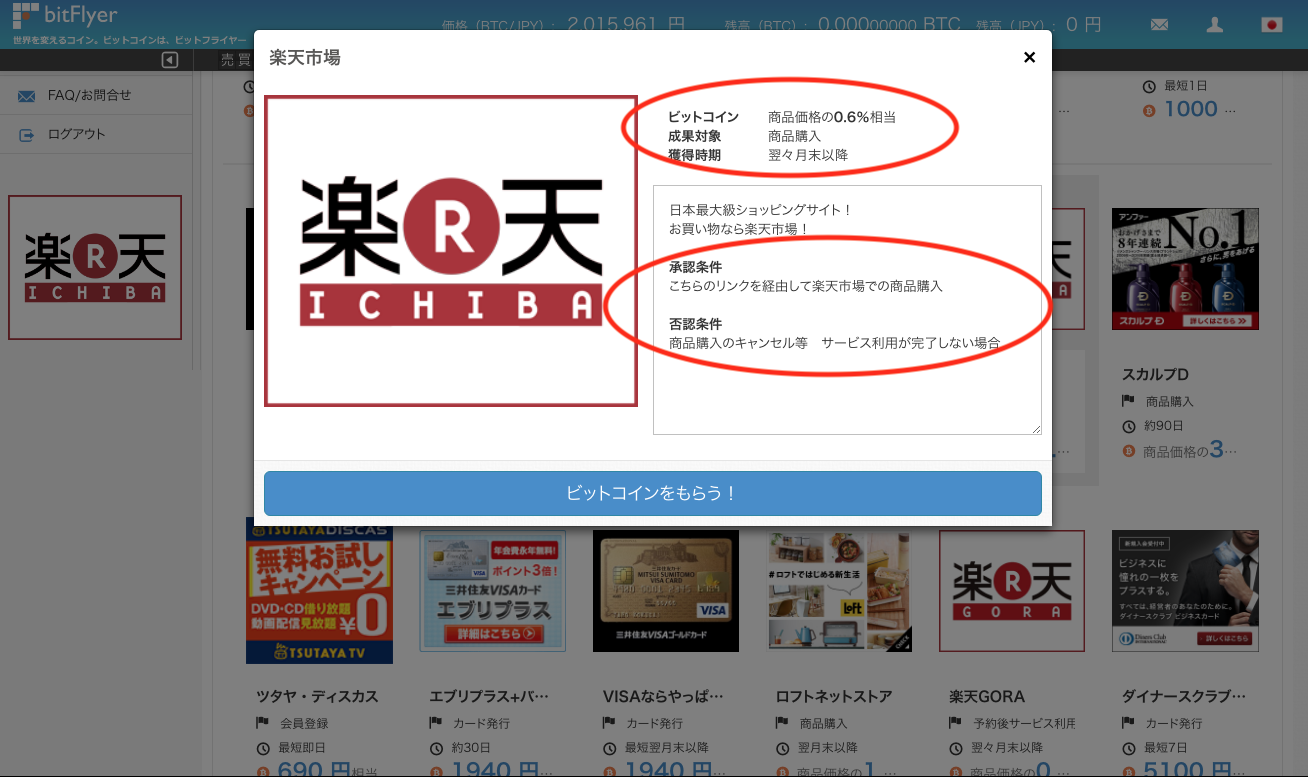Viewport: 1308px width, 777px height.
Task: Click the clock icon beside 約90日
Action: click(1129, 426)
